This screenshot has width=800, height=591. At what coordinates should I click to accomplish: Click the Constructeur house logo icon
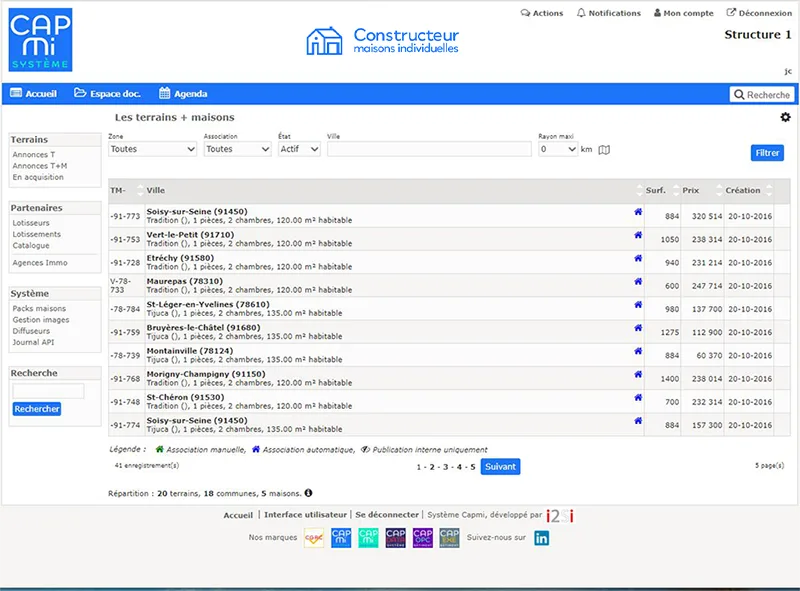pos(324,41)
